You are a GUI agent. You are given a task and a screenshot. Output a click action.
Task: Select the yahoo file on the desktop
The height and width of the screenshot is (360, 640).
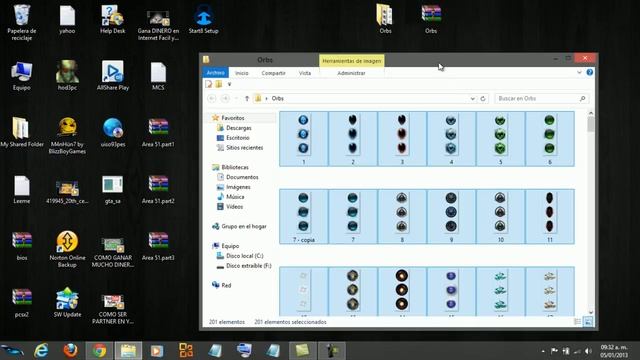(x=67, y=20)
